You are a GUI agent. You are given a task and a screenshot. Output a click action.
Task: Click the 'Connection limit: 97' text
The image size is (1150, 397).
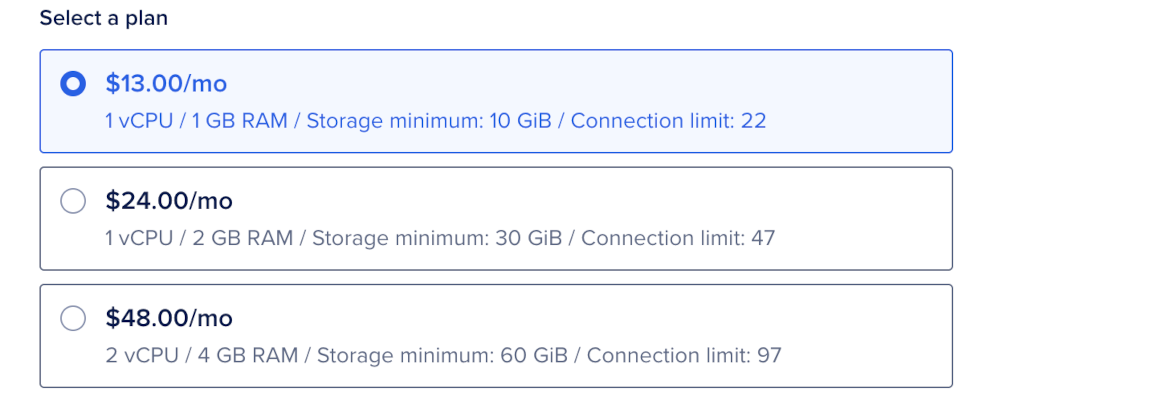(x=684, y=356)
